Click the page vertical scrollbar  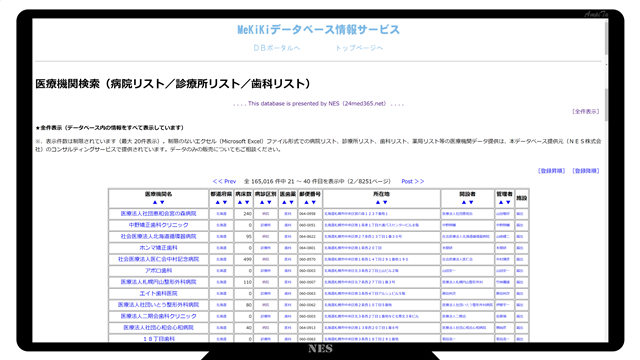coord(606,163)
